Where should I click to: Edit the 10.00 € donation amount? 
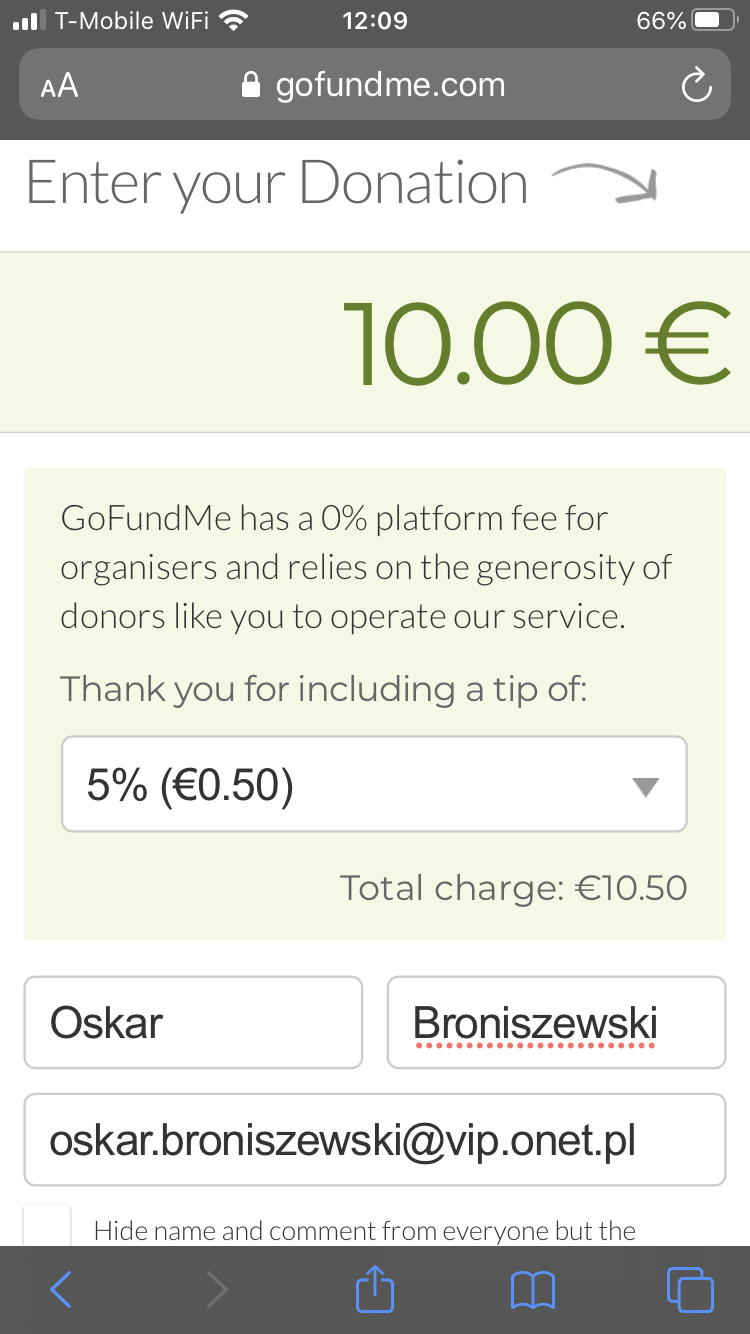[x=536, y=343]
